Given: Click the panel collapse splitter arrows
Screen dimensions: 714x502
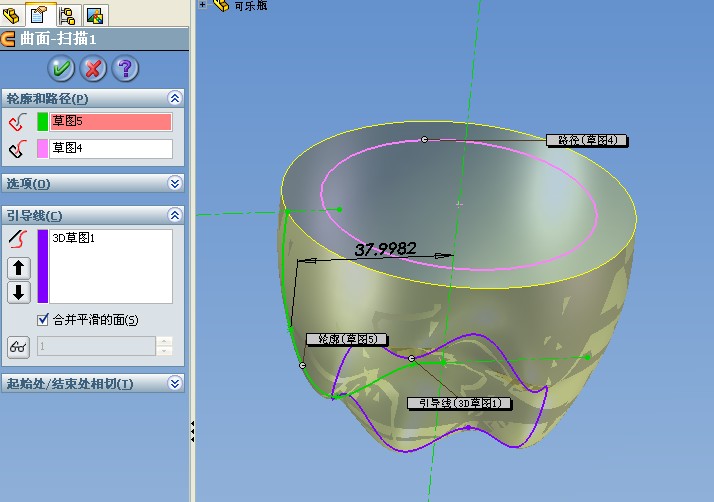Looking at the screenshot, I should 193,431.
